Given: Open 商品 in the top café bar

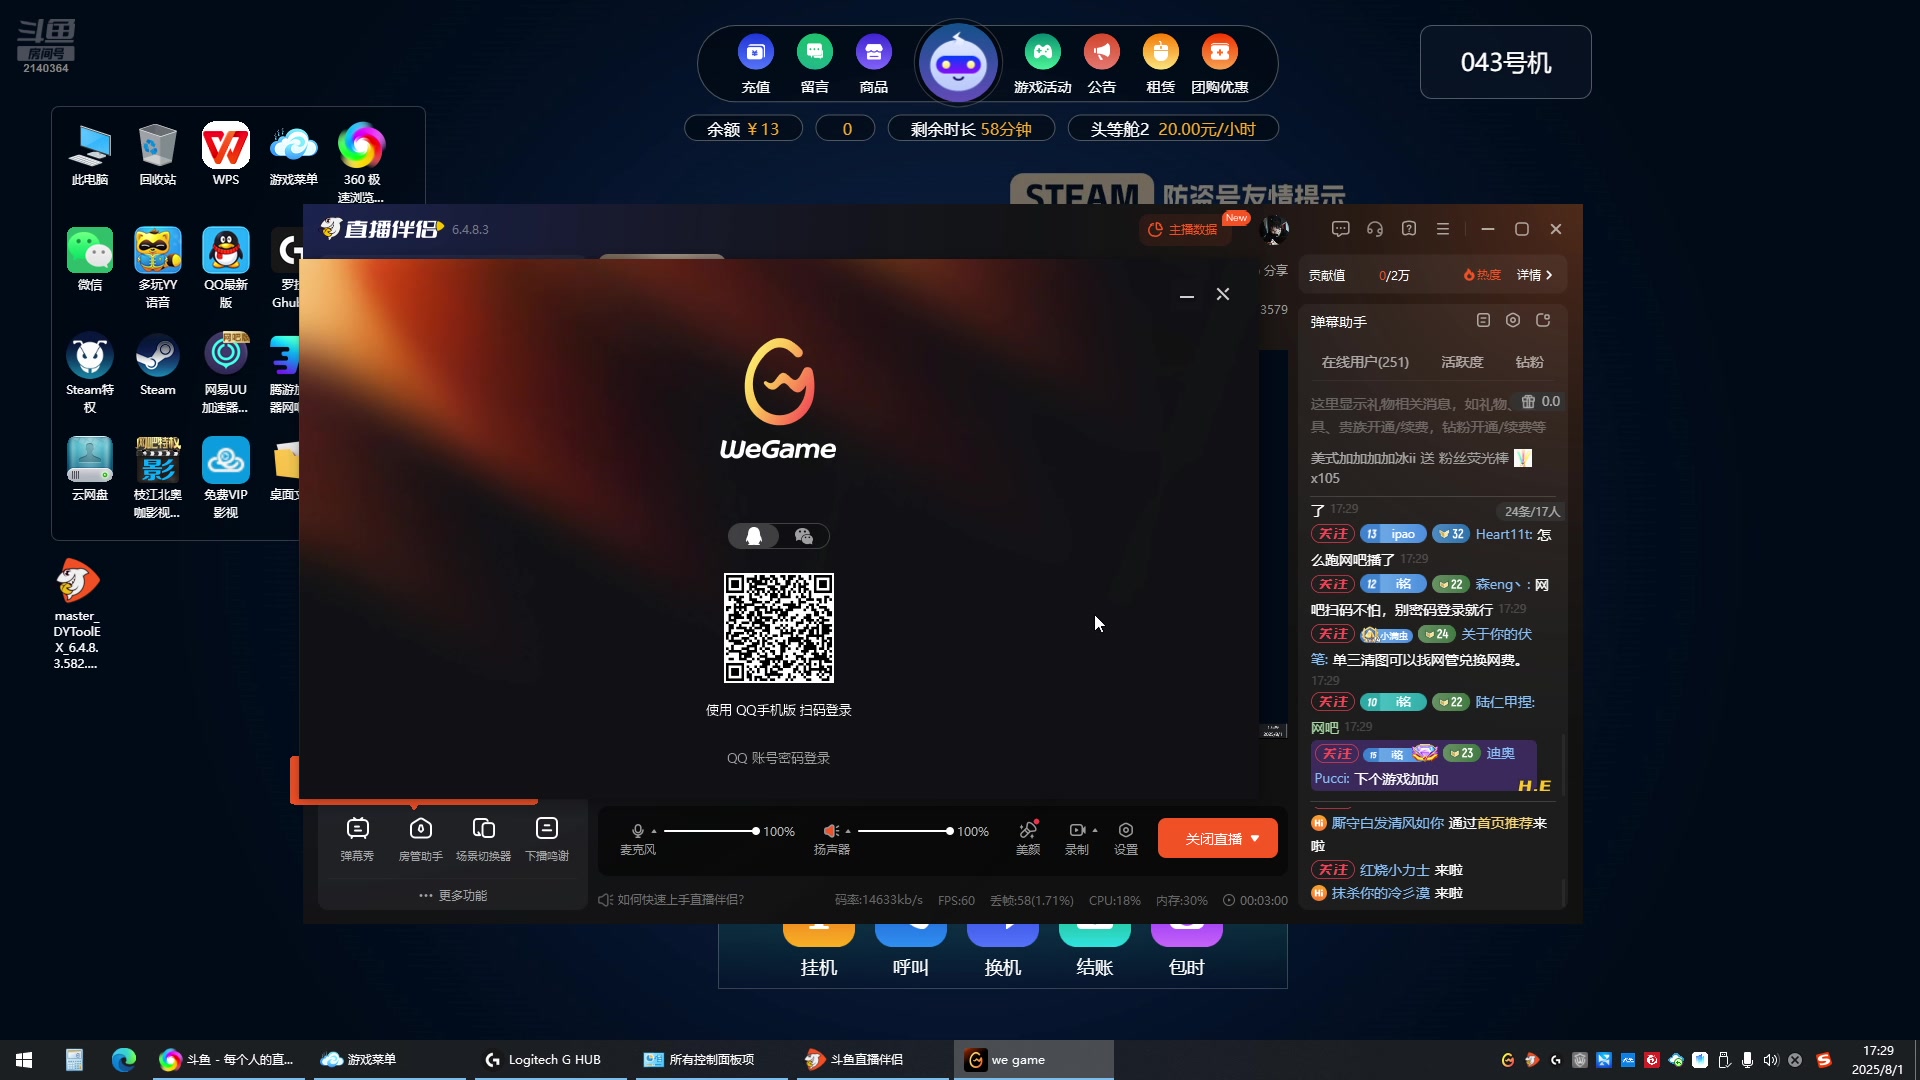Looking at the screenshot, I should (x=874, y=64).
